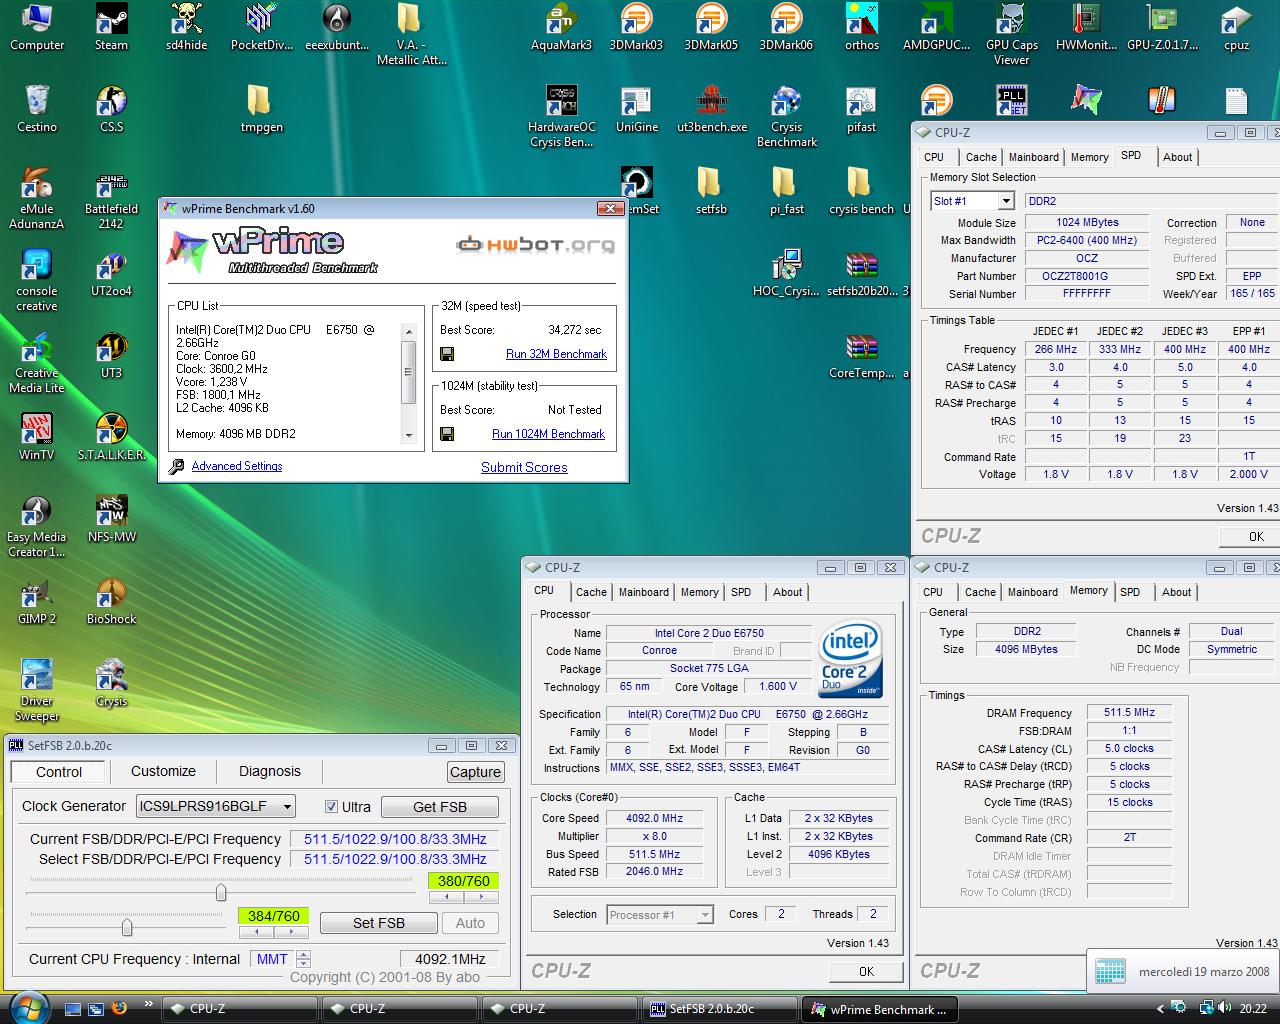Open the Battlefield 2142 desktop shortcut

111,198
